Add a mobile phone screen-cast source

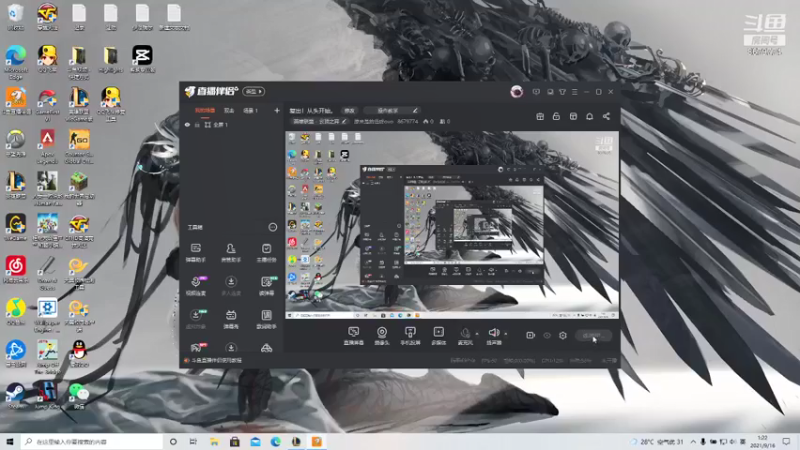point(410,336)
